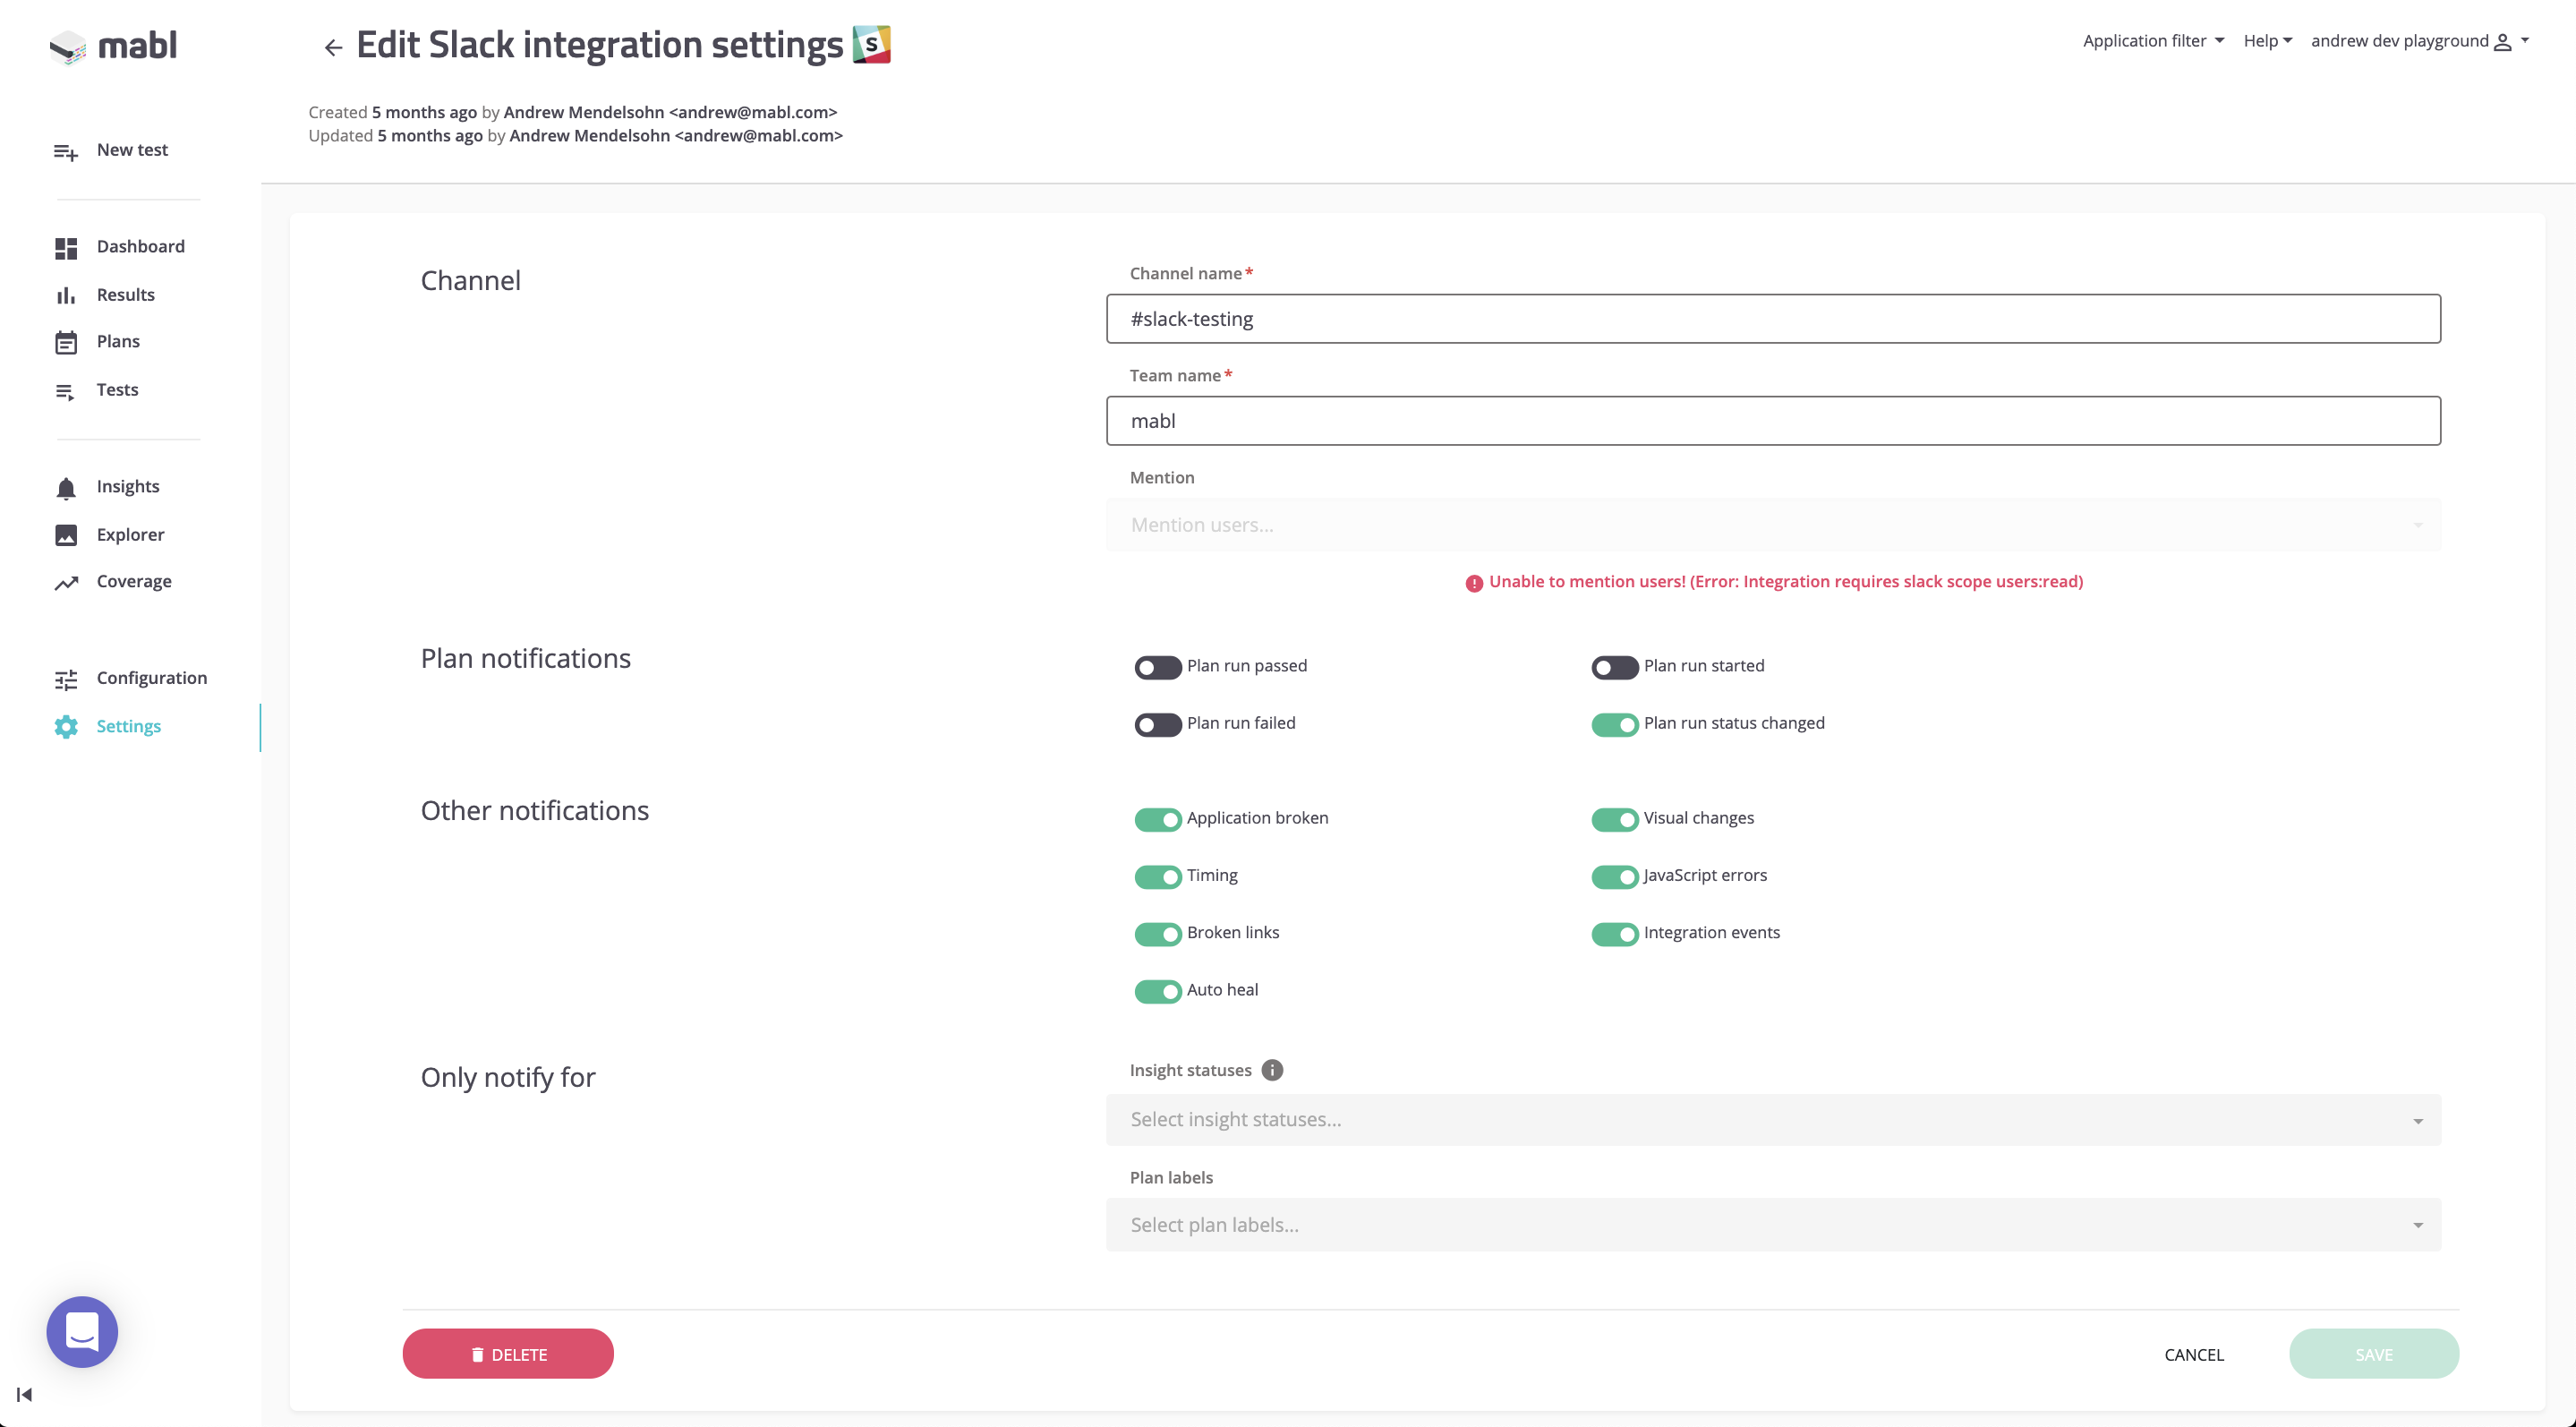Collapse sidebar using bottom-left arrow icon
The height and width of the screenshot is (1427, 2576).
pos(25,1394)
